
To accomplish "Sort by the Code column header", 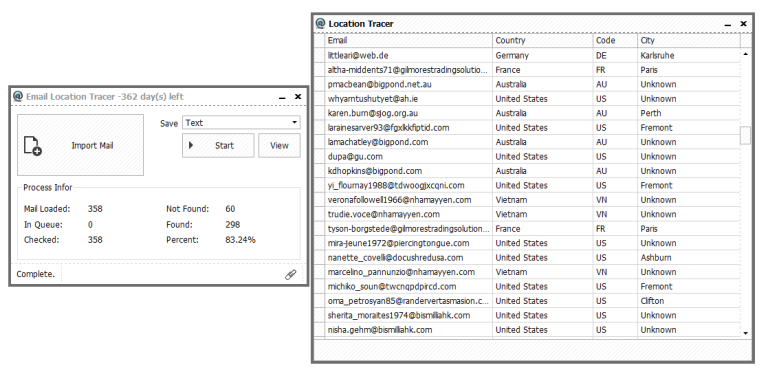I will point(615,40).
